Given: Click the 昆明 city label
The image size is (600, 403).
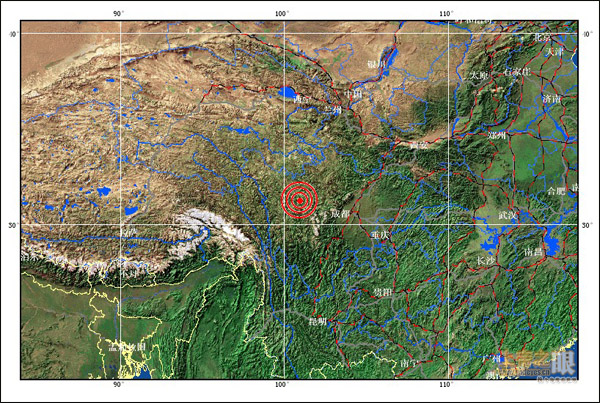Looking at the screenshot, I should [318, 321].
